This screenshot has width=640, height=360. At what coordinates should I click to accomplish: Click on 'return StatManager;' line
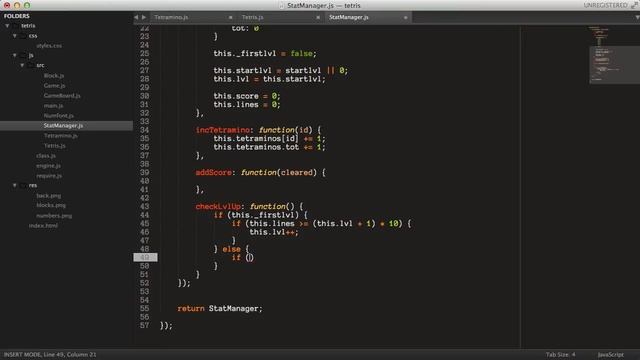[x=220, y=309]
